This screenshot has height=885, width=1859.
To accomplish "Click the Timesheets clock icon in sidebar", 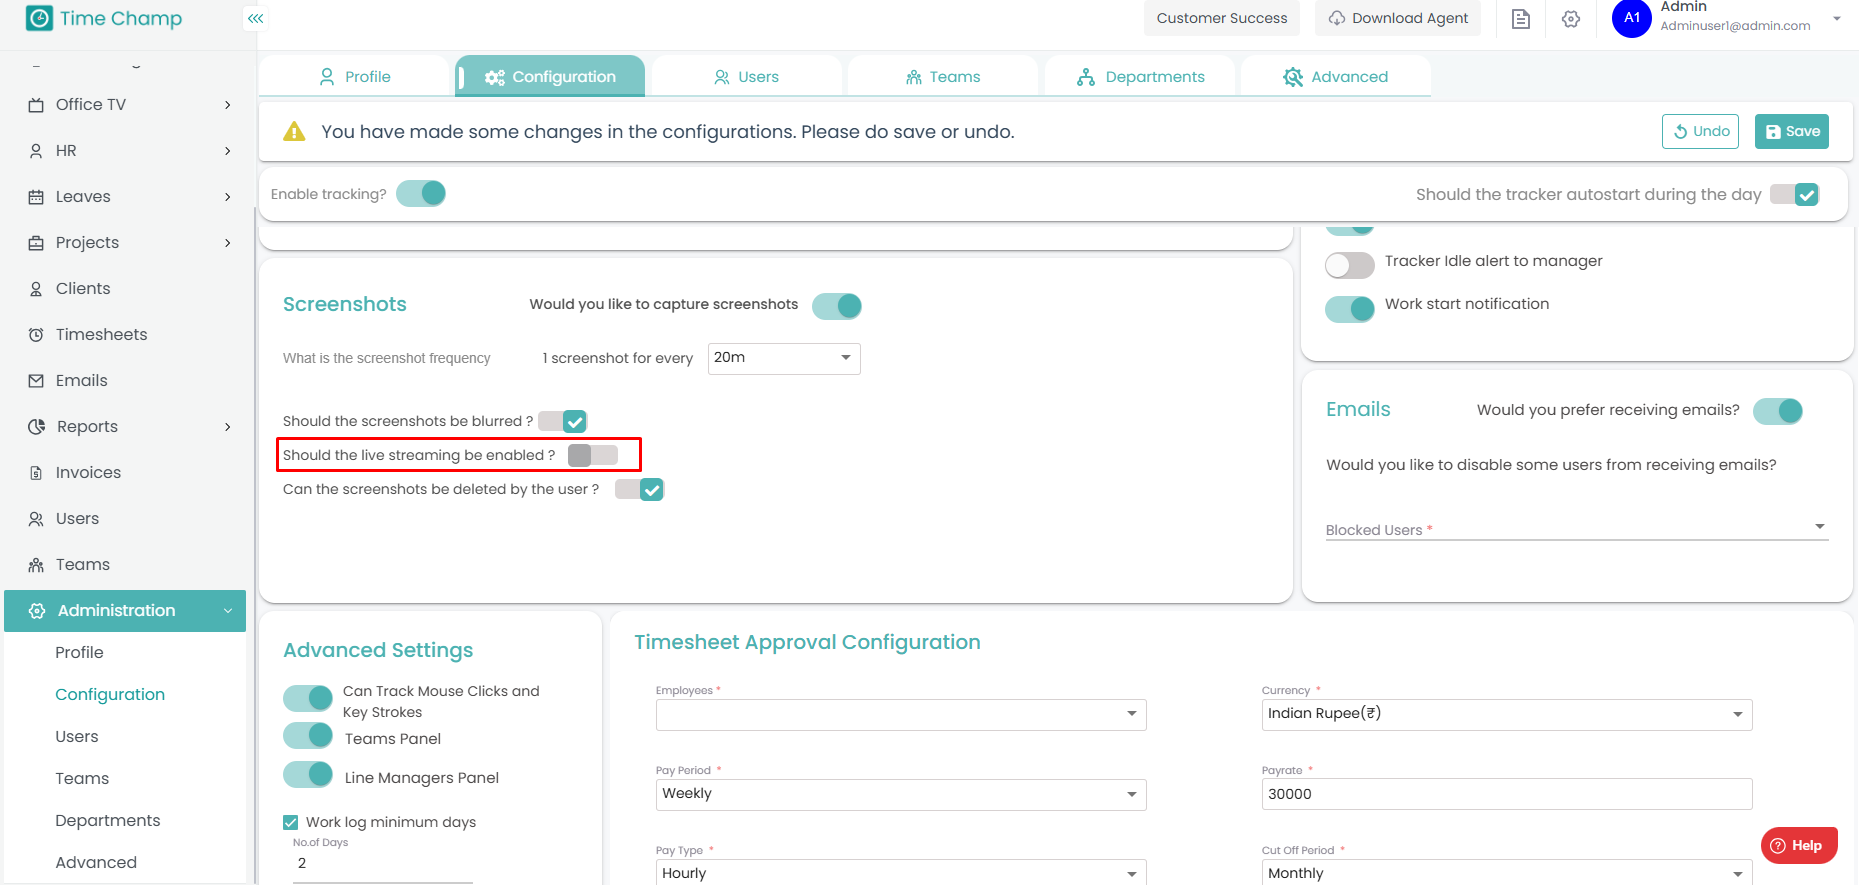I will 36,335.
